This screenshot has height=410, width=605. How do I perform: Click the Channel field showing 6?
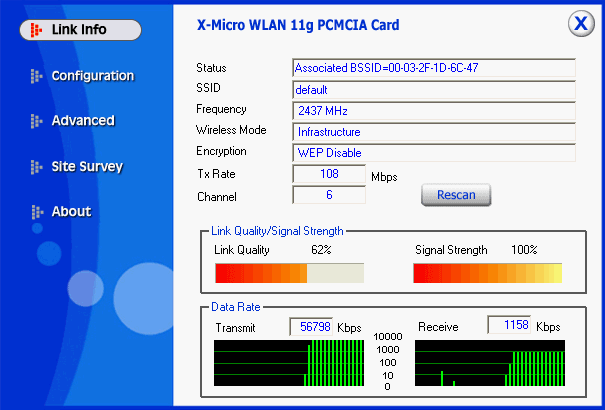329,195
